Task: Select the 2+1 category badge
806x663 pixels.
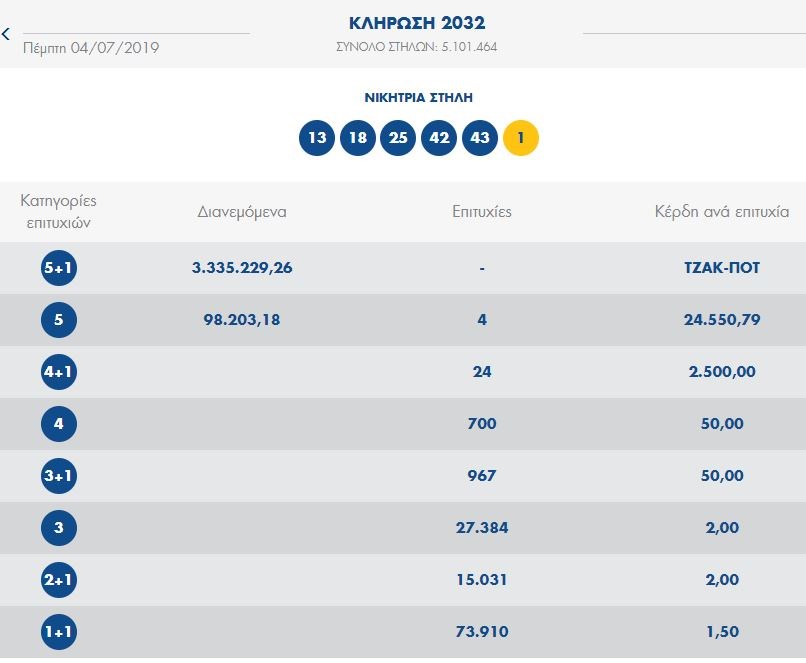Action: click(59, 580)
